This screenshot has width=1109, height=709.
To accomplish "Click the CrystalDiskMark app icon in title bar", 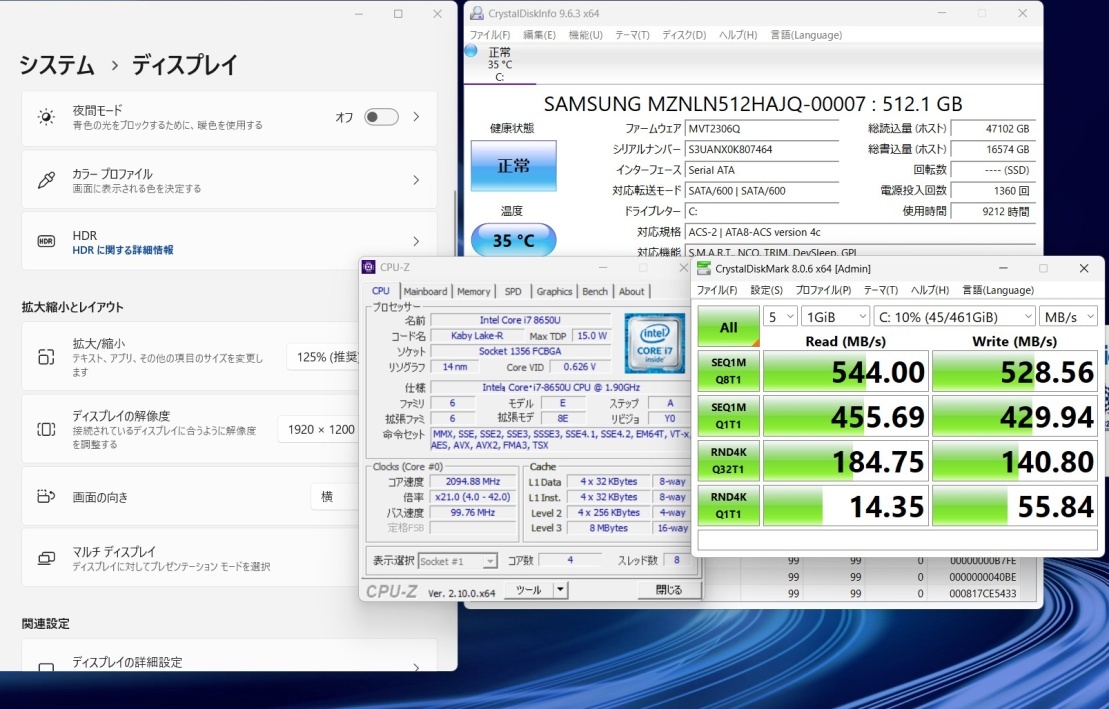I will point(704,268).
